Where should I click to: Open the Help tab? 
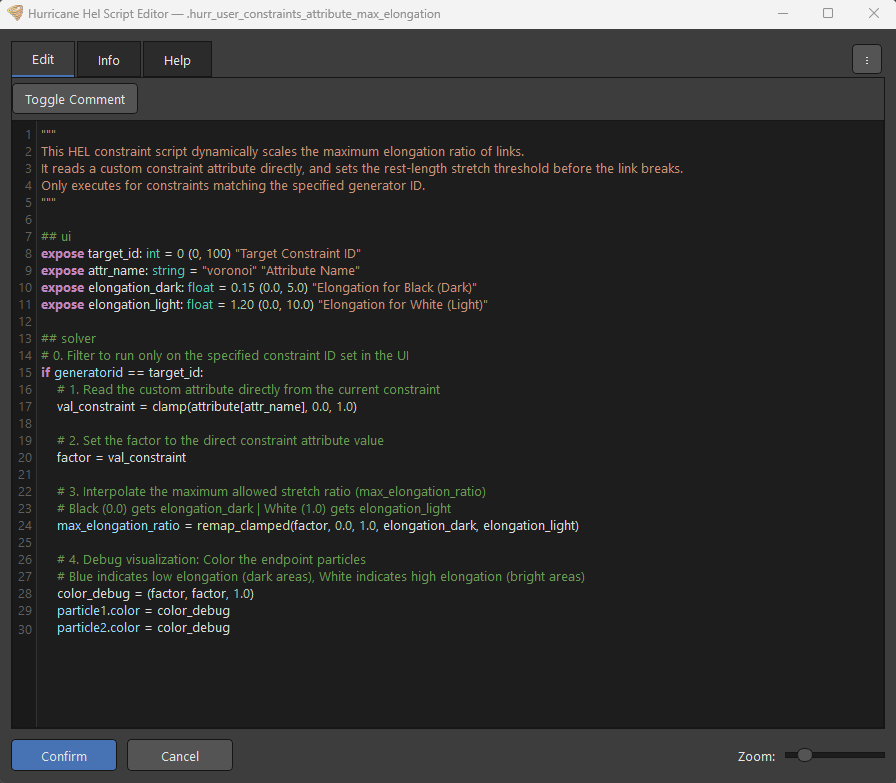click(177, 60)
